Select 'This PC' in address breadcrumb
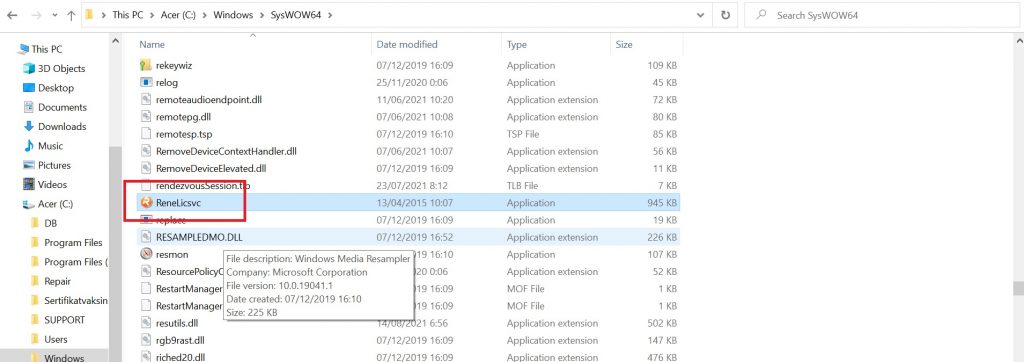 point(127,15)
